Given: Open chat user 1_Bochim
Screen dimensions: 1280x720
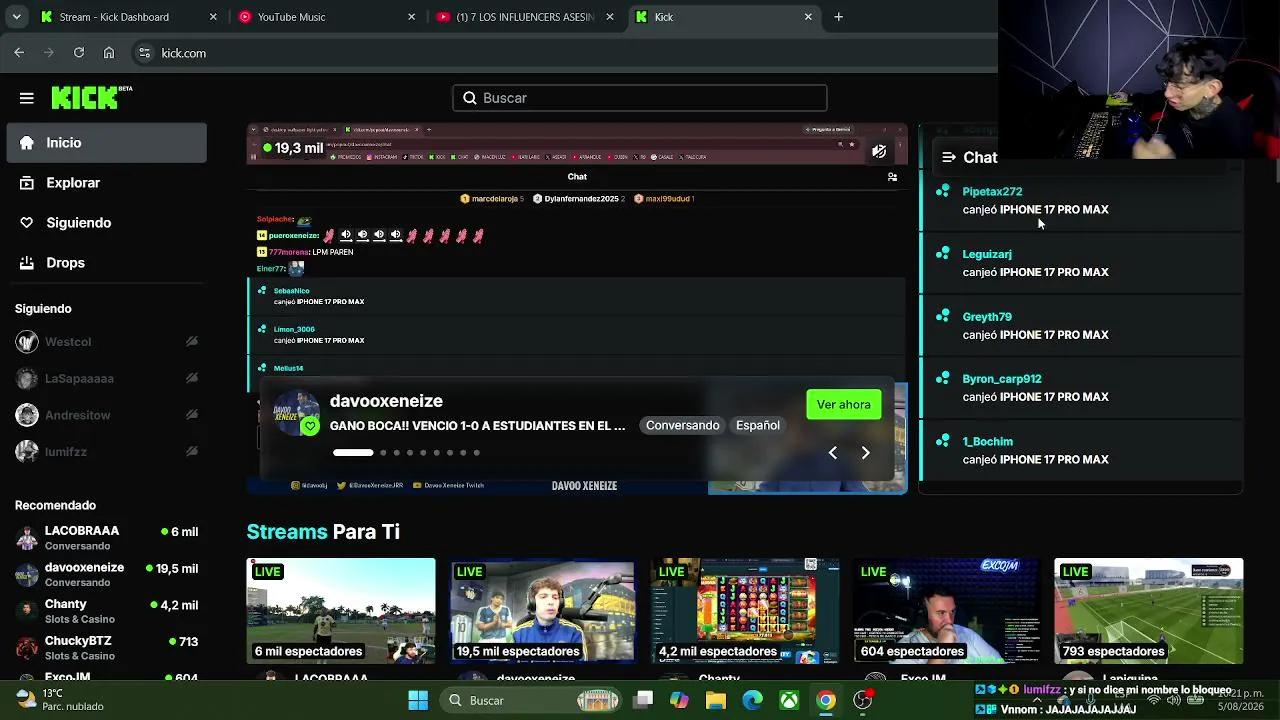Looking at the screenshot, I should pyautogui.click(x=988, y=441).
